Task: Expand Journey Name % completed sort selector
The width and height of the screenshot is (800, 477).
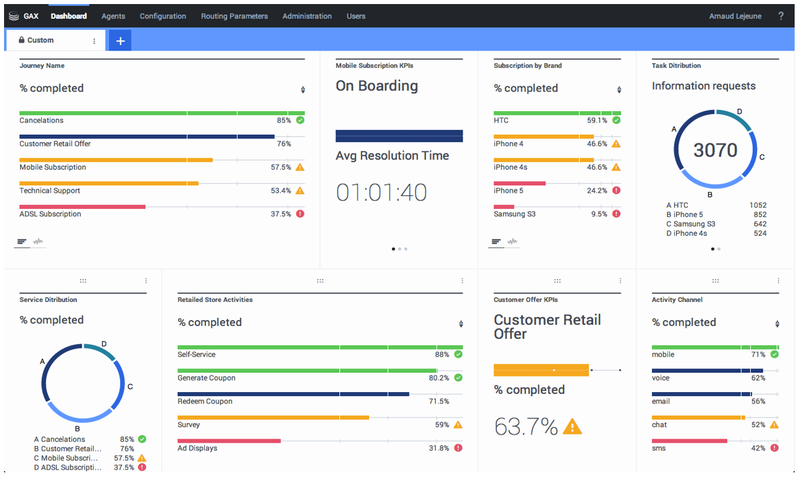Action: 303,89
